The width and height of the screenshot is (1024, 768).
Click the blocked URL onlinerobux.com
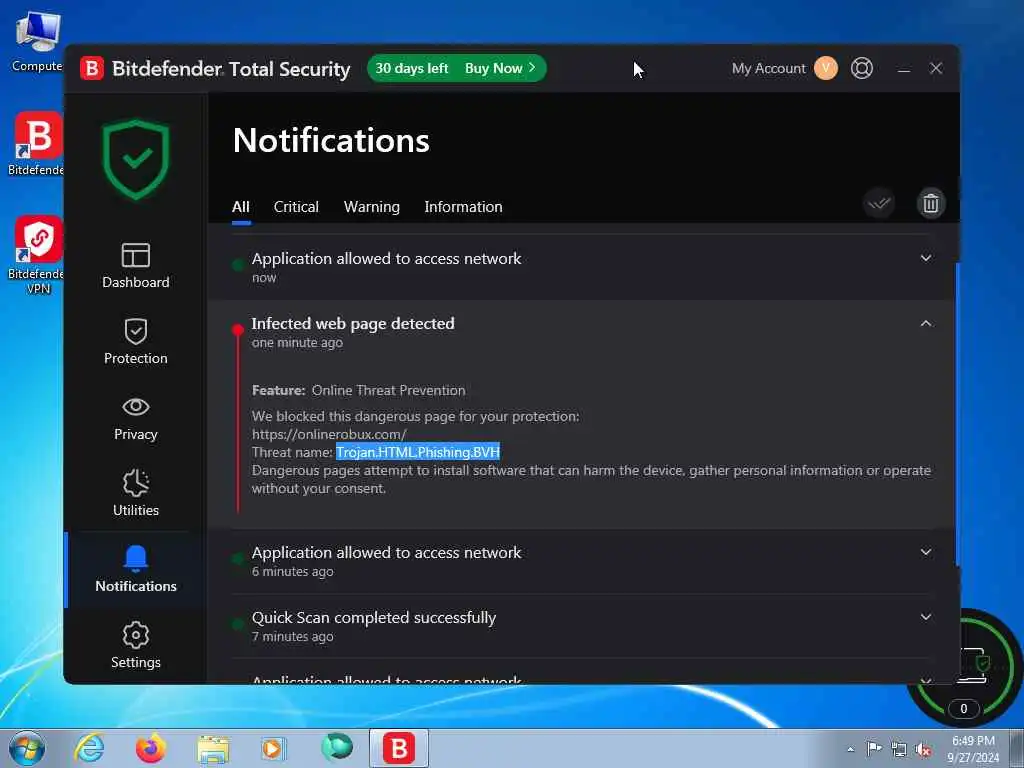pos(329,434)
